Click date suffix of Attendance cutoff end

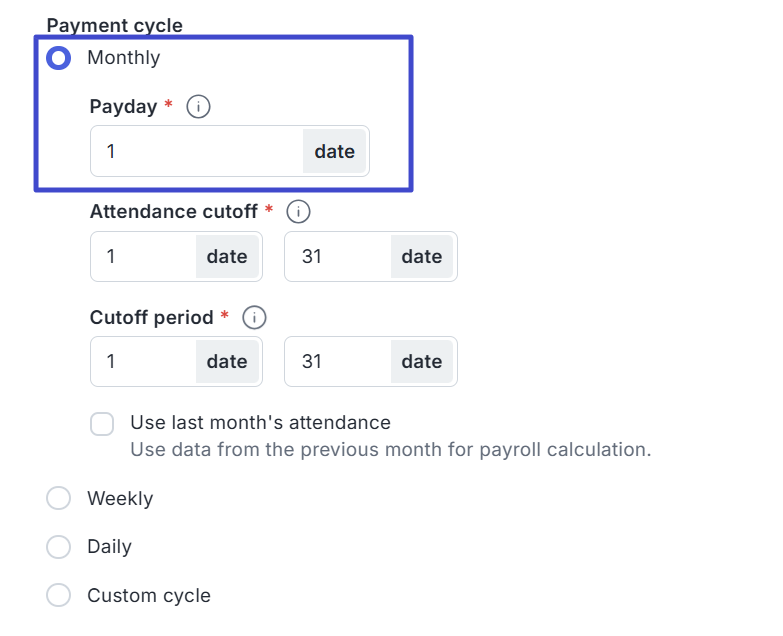(422, 257)
